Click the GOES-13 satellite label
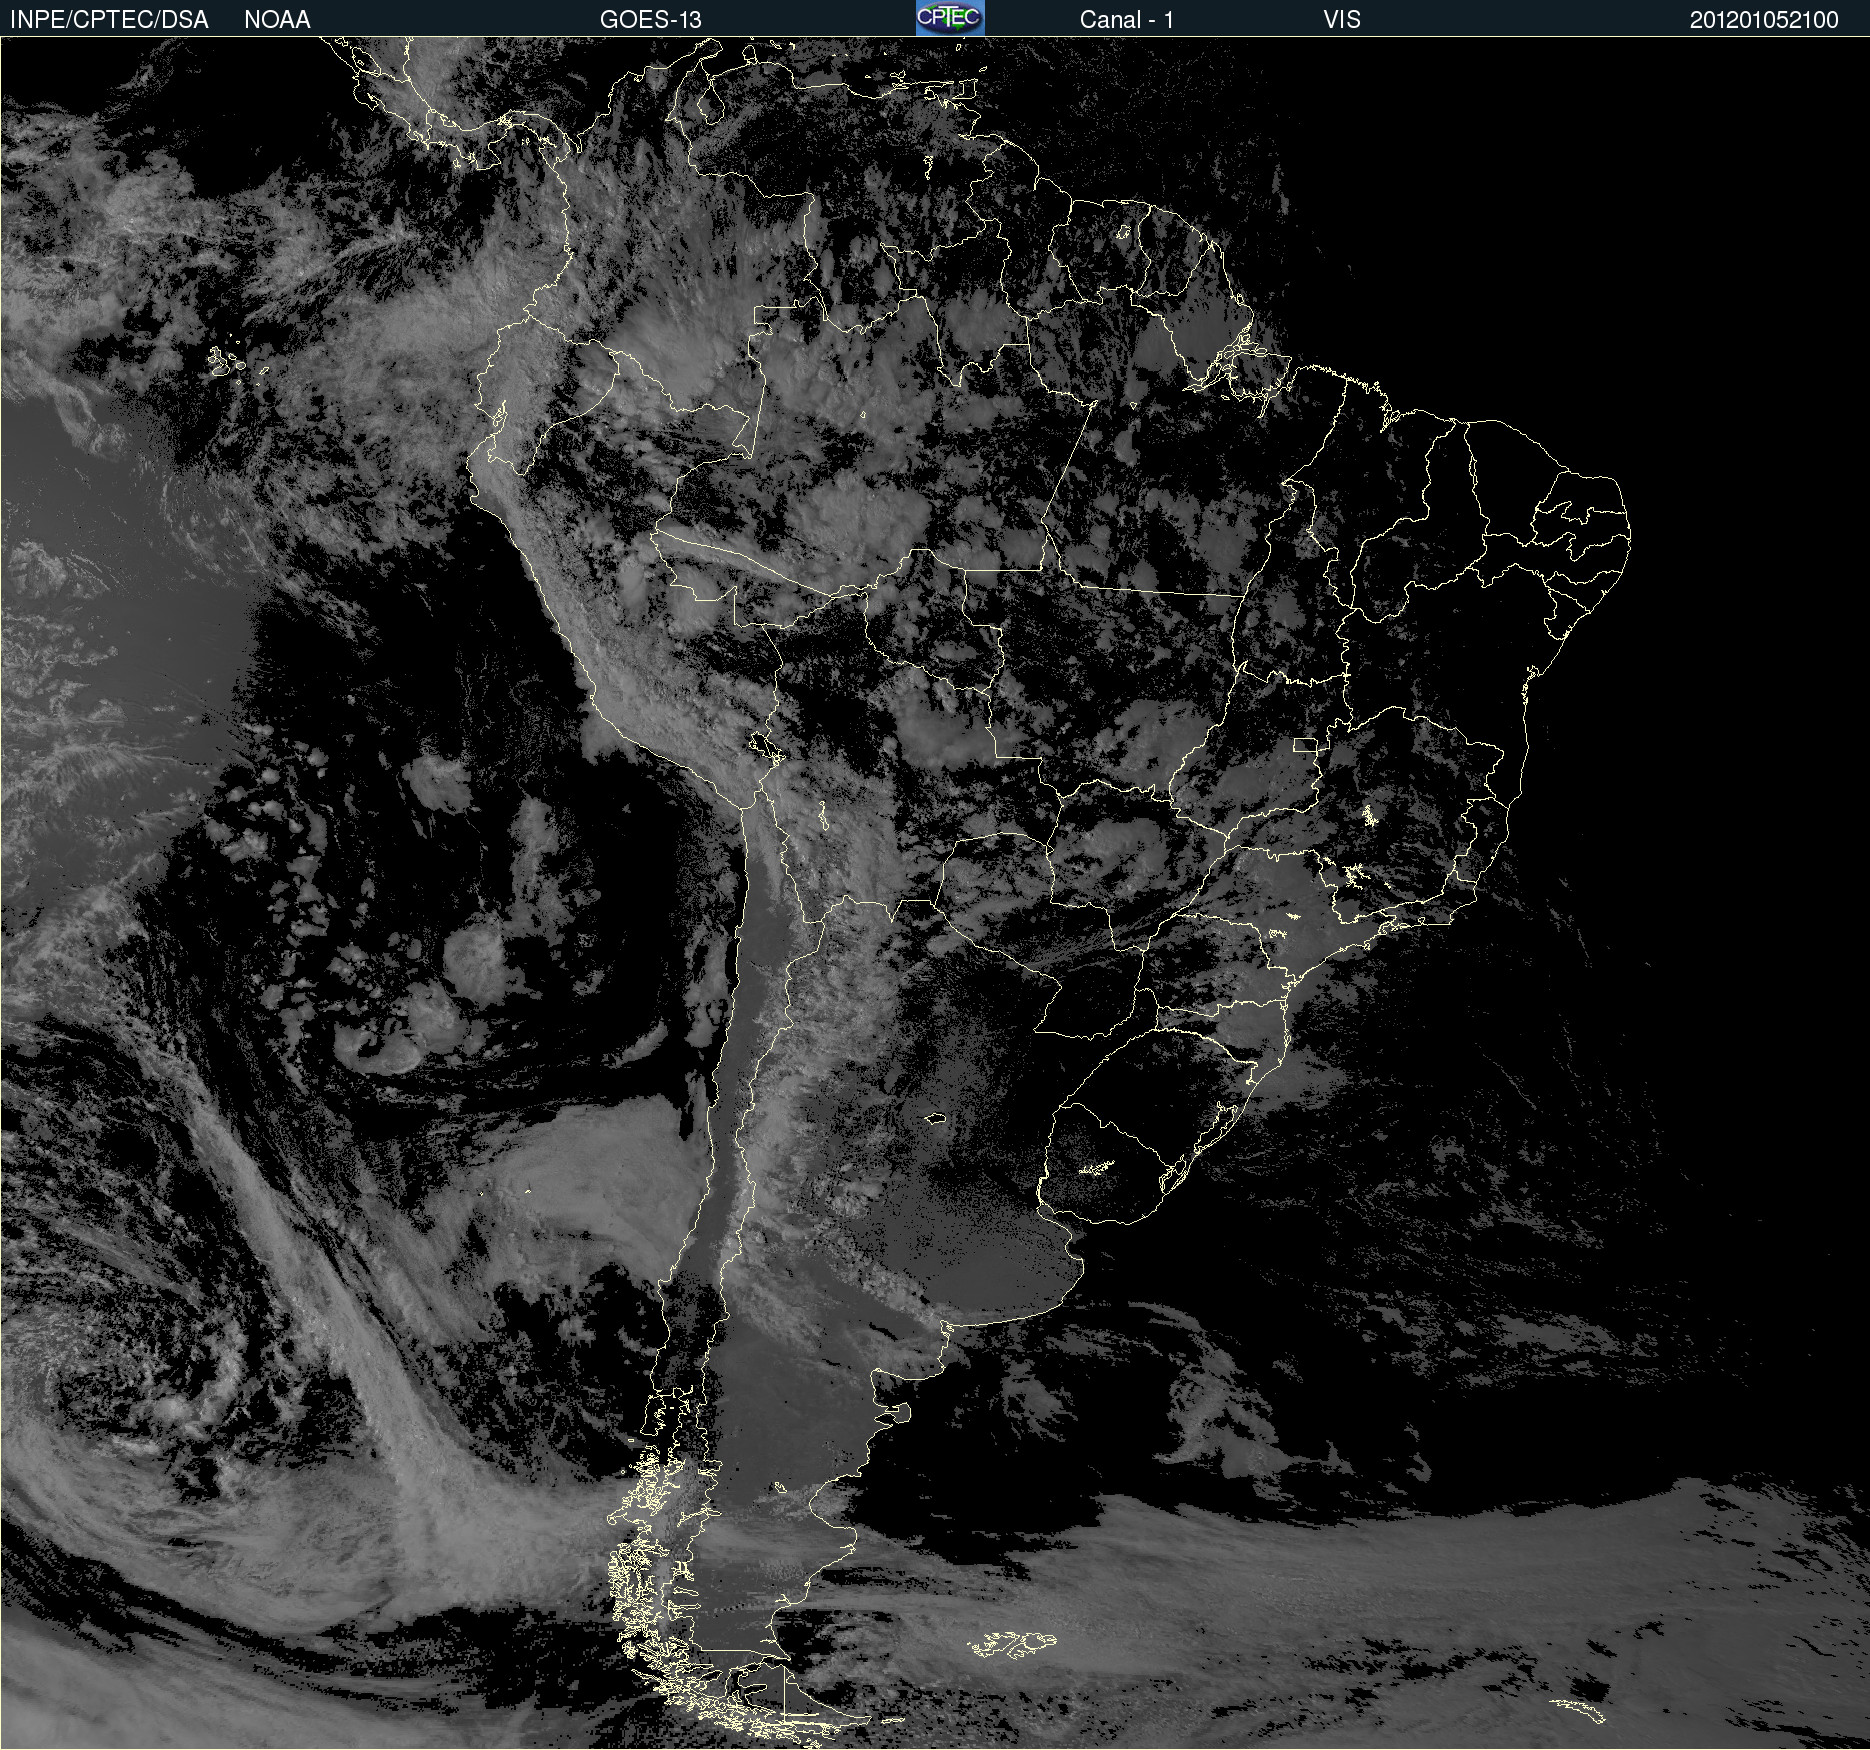This screenshot has height=1750, width=1870. click(651, 20)
